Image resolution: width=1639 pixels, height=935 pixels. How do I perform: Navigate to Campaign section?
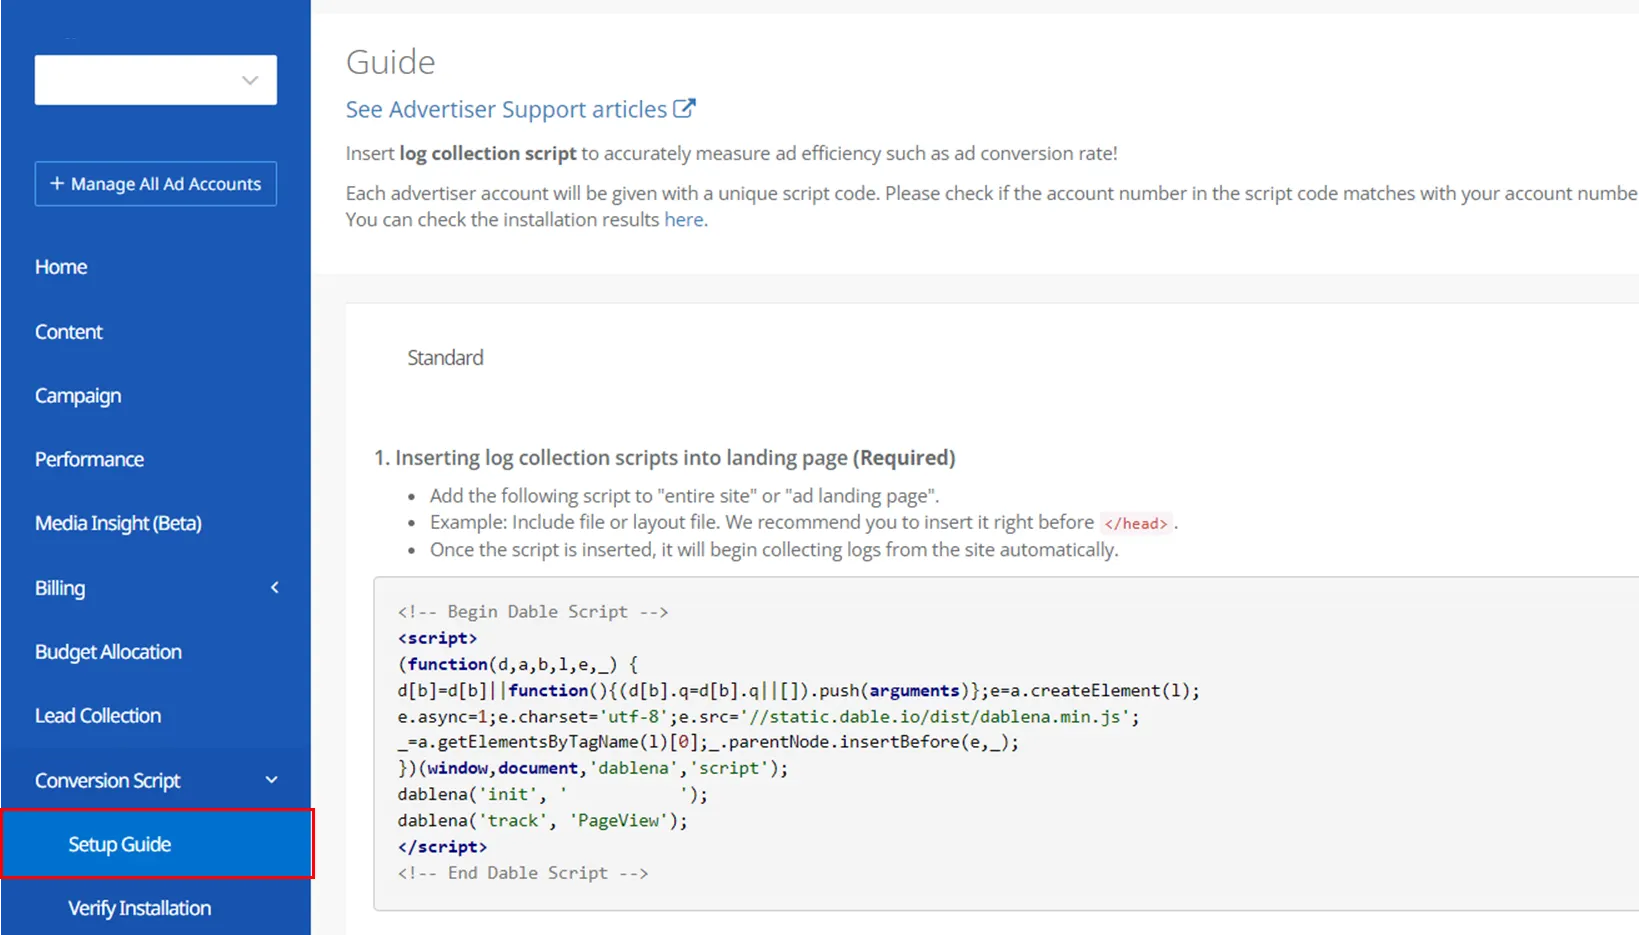[x=78, y=396]
